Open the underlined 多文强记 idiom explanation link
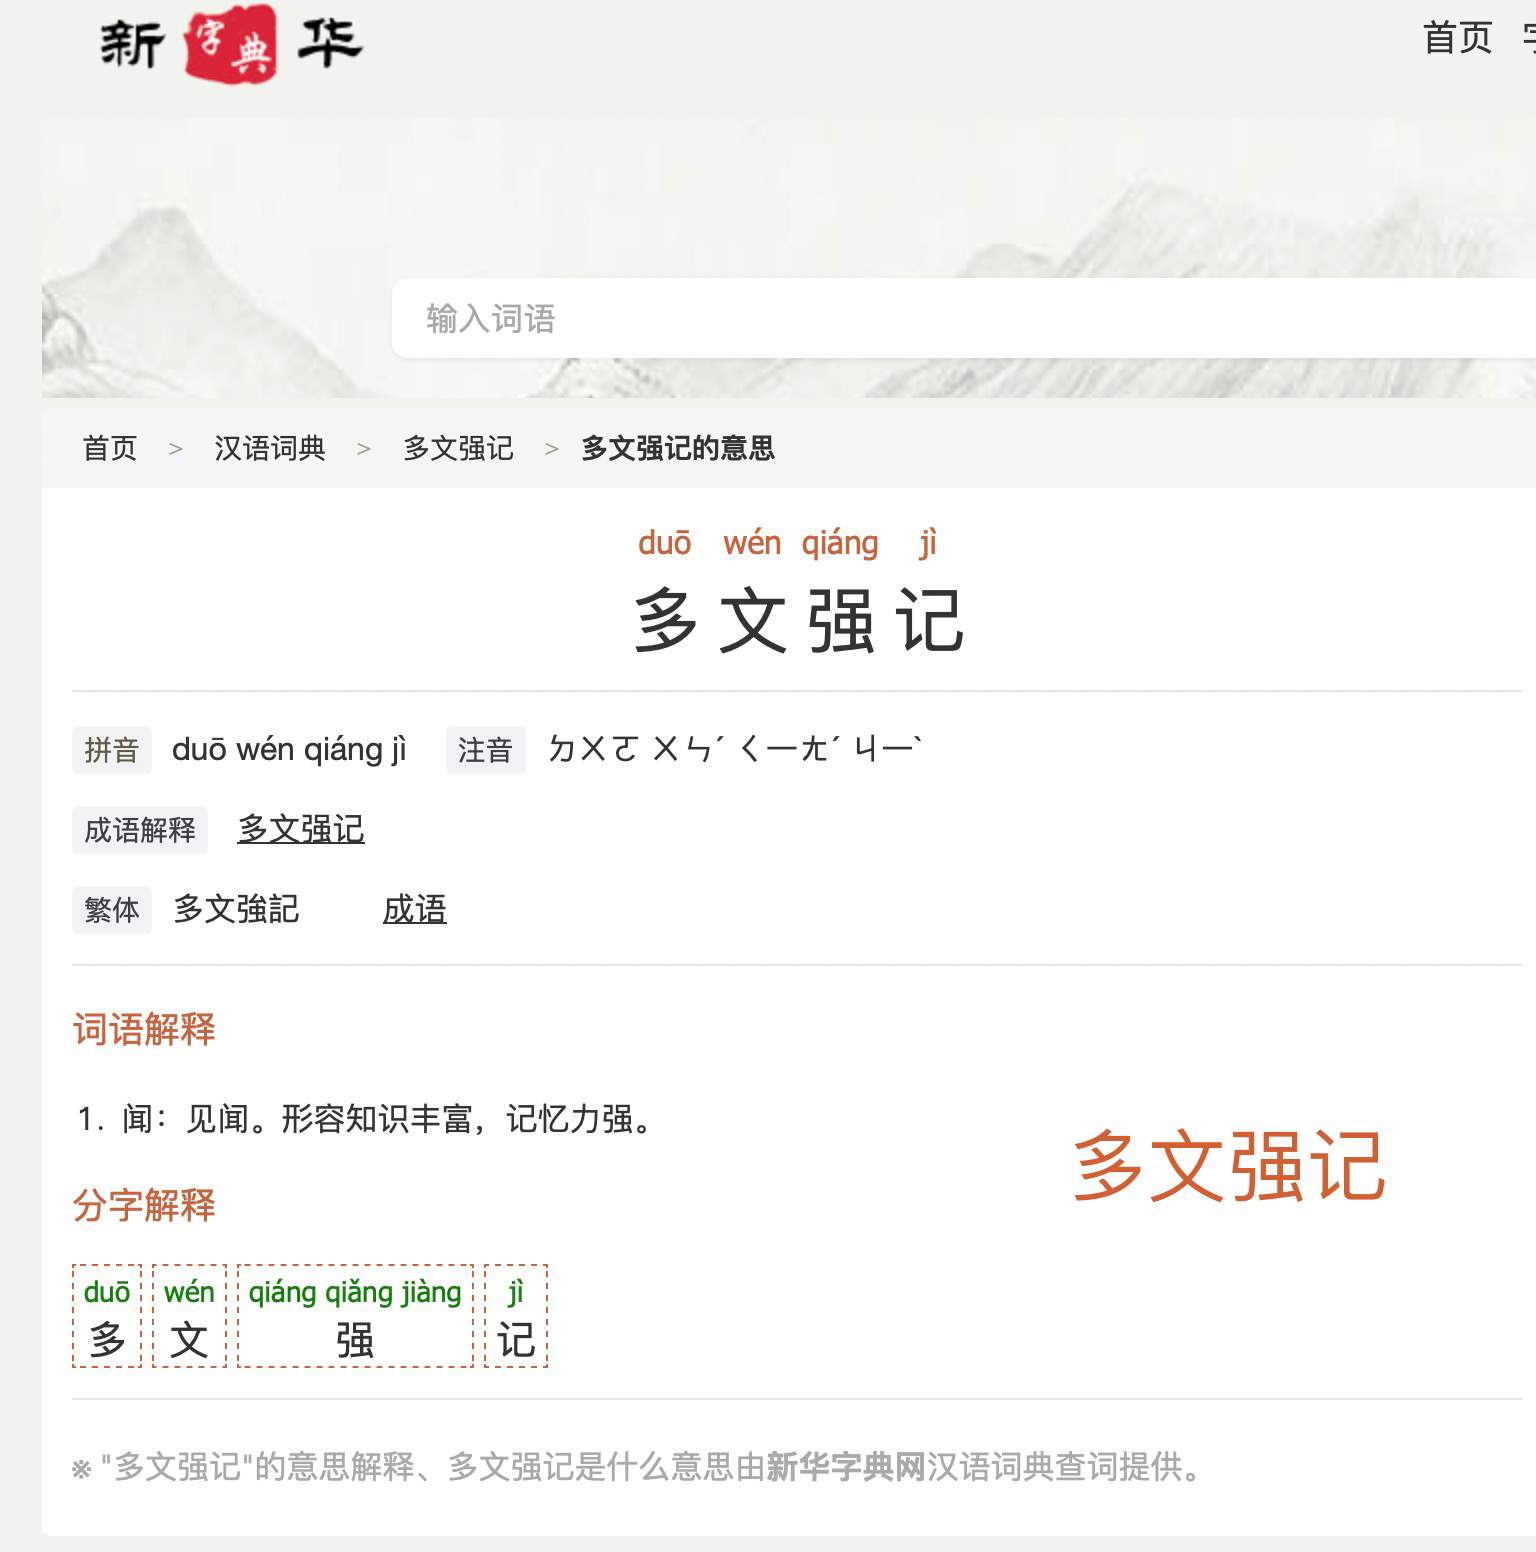 click(x=301, y=829)
